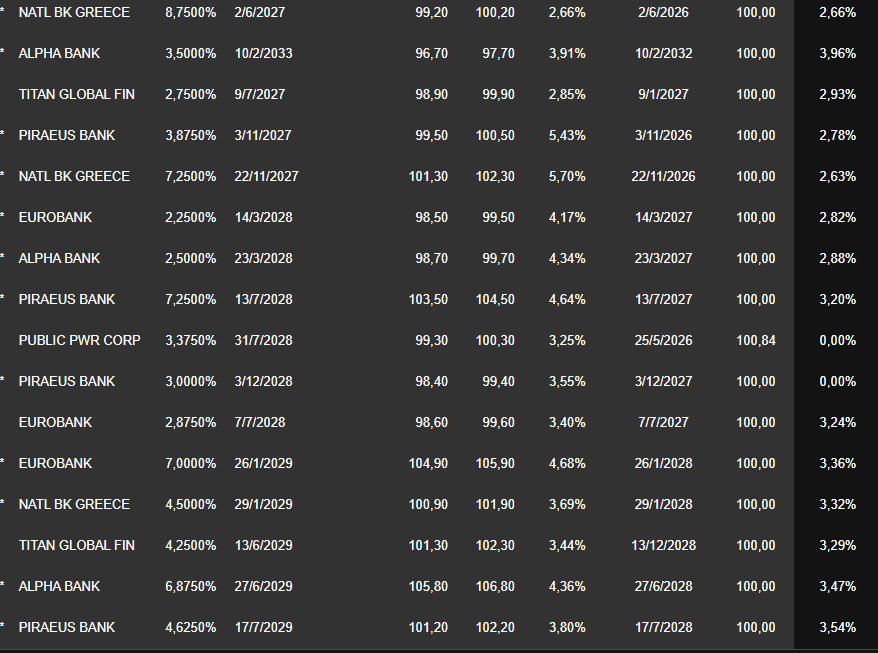Select the 4,34% yield value
The height and width of the screenshot is (653, 878).
tap(567, 258)
